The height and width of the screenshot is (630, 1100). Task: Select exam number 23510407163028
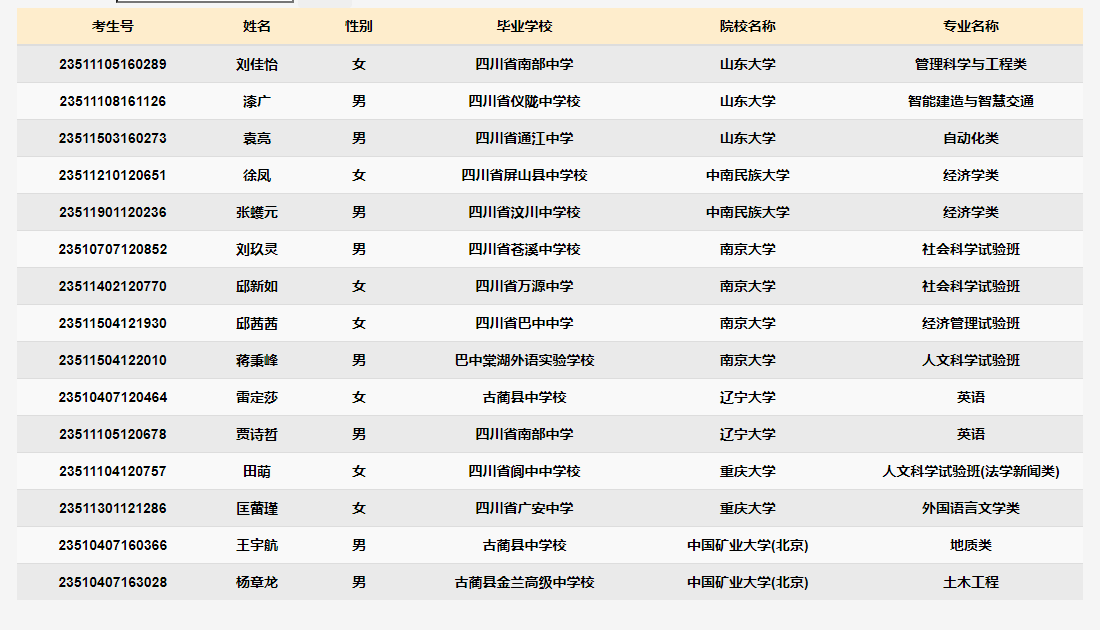tap(113, 583)
